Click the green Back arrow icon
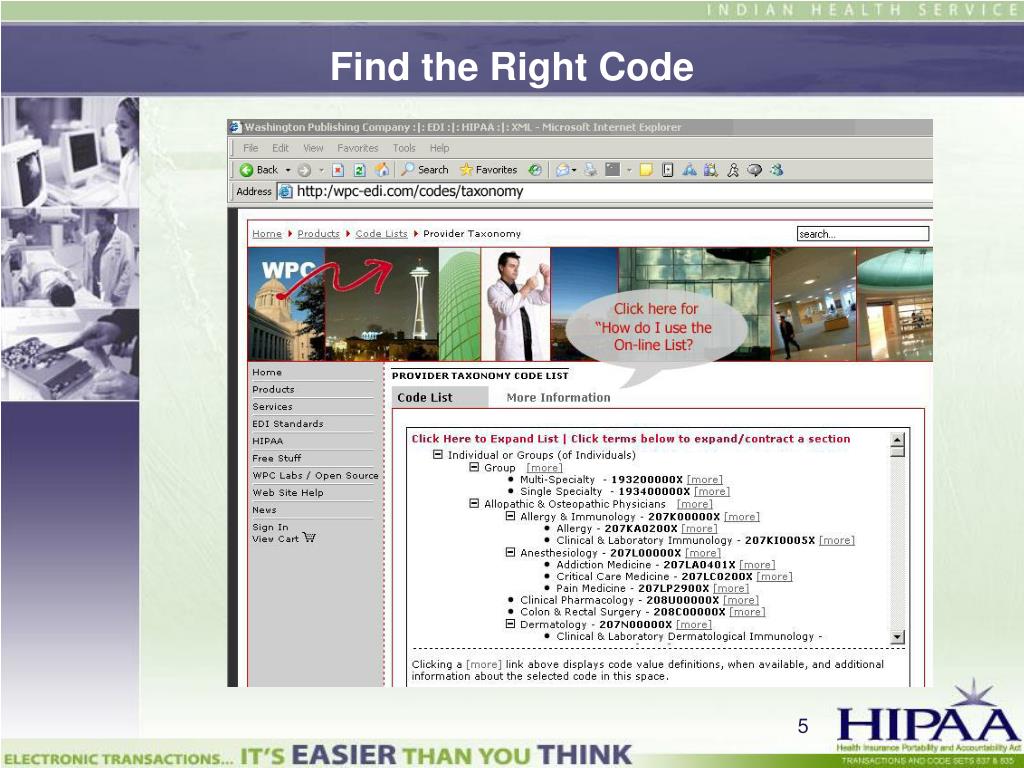1024x768 pixels. click(246, 170)
